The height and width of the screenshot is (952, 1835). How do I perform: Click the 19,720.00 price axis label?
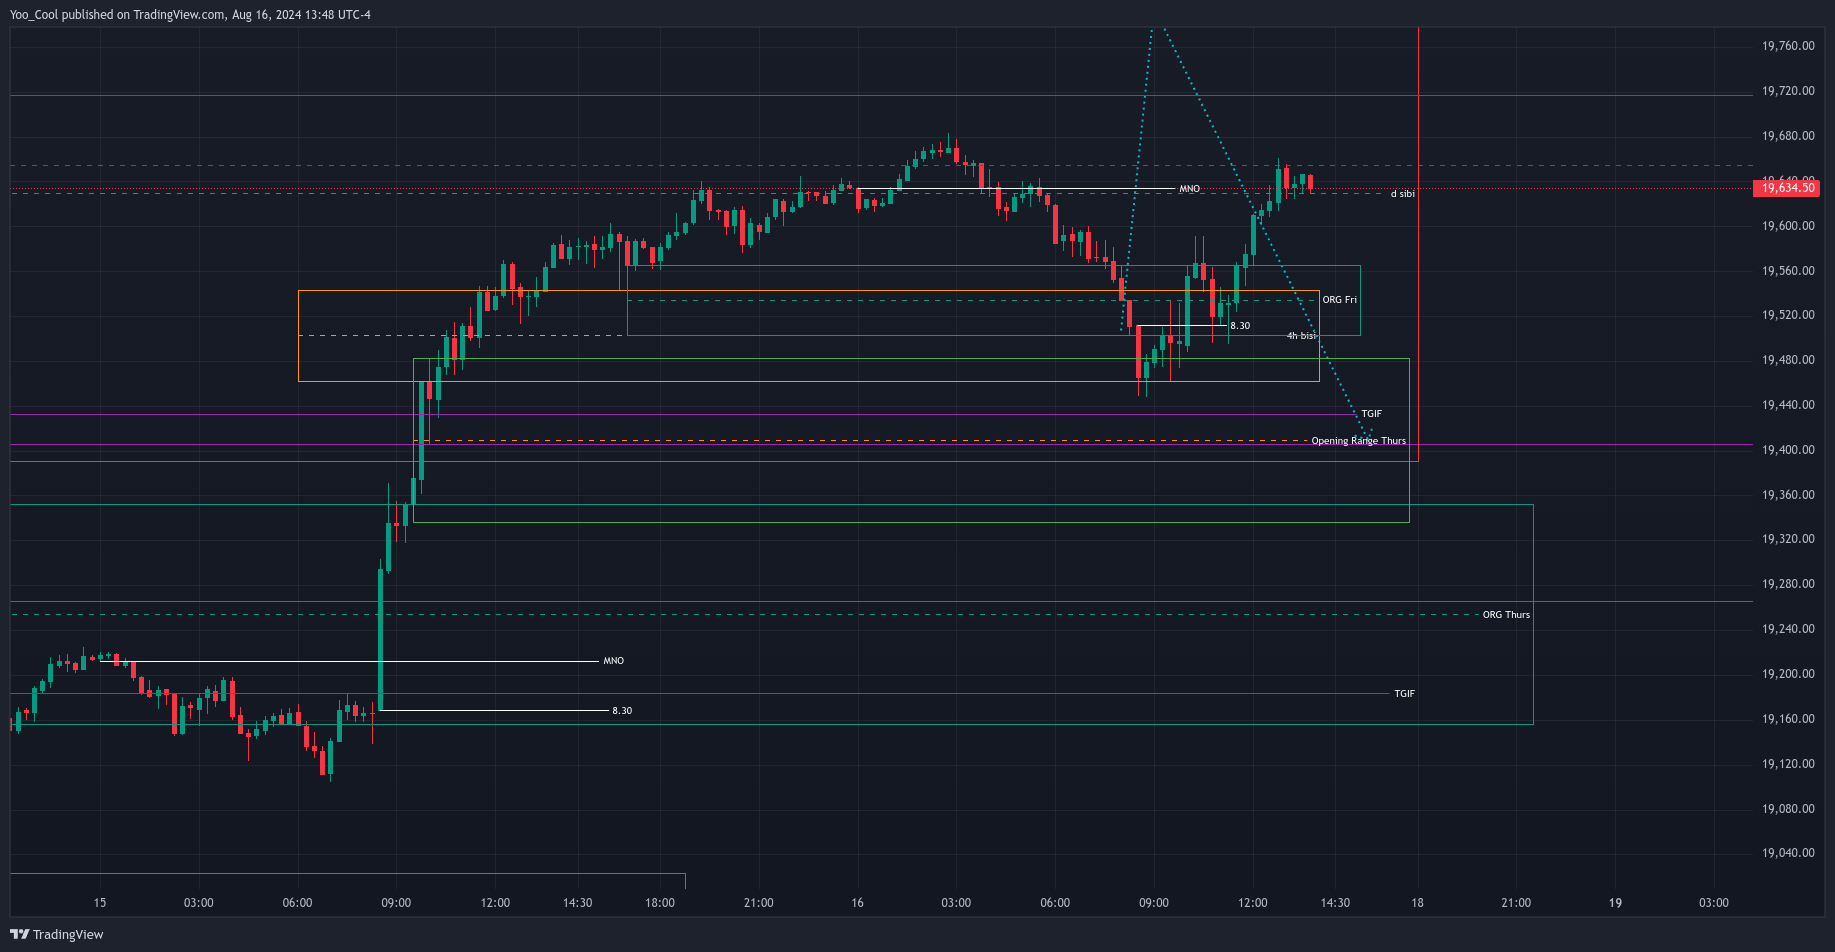1788,91
